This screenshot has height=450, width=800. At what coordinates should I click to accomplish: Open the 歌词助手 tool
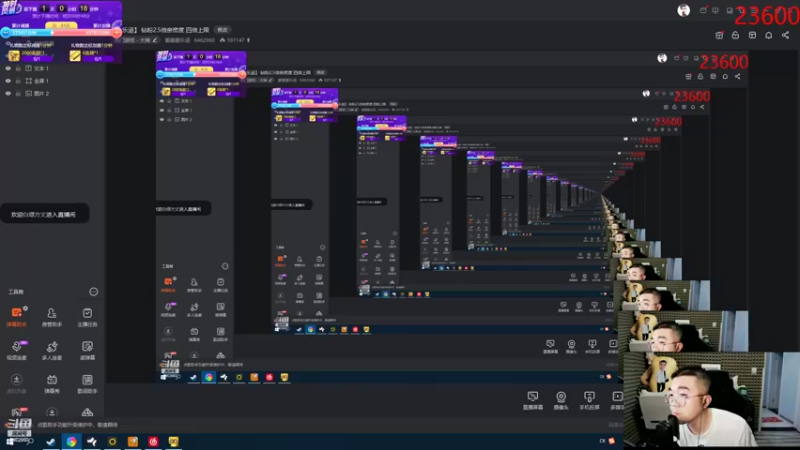point(87,384)
